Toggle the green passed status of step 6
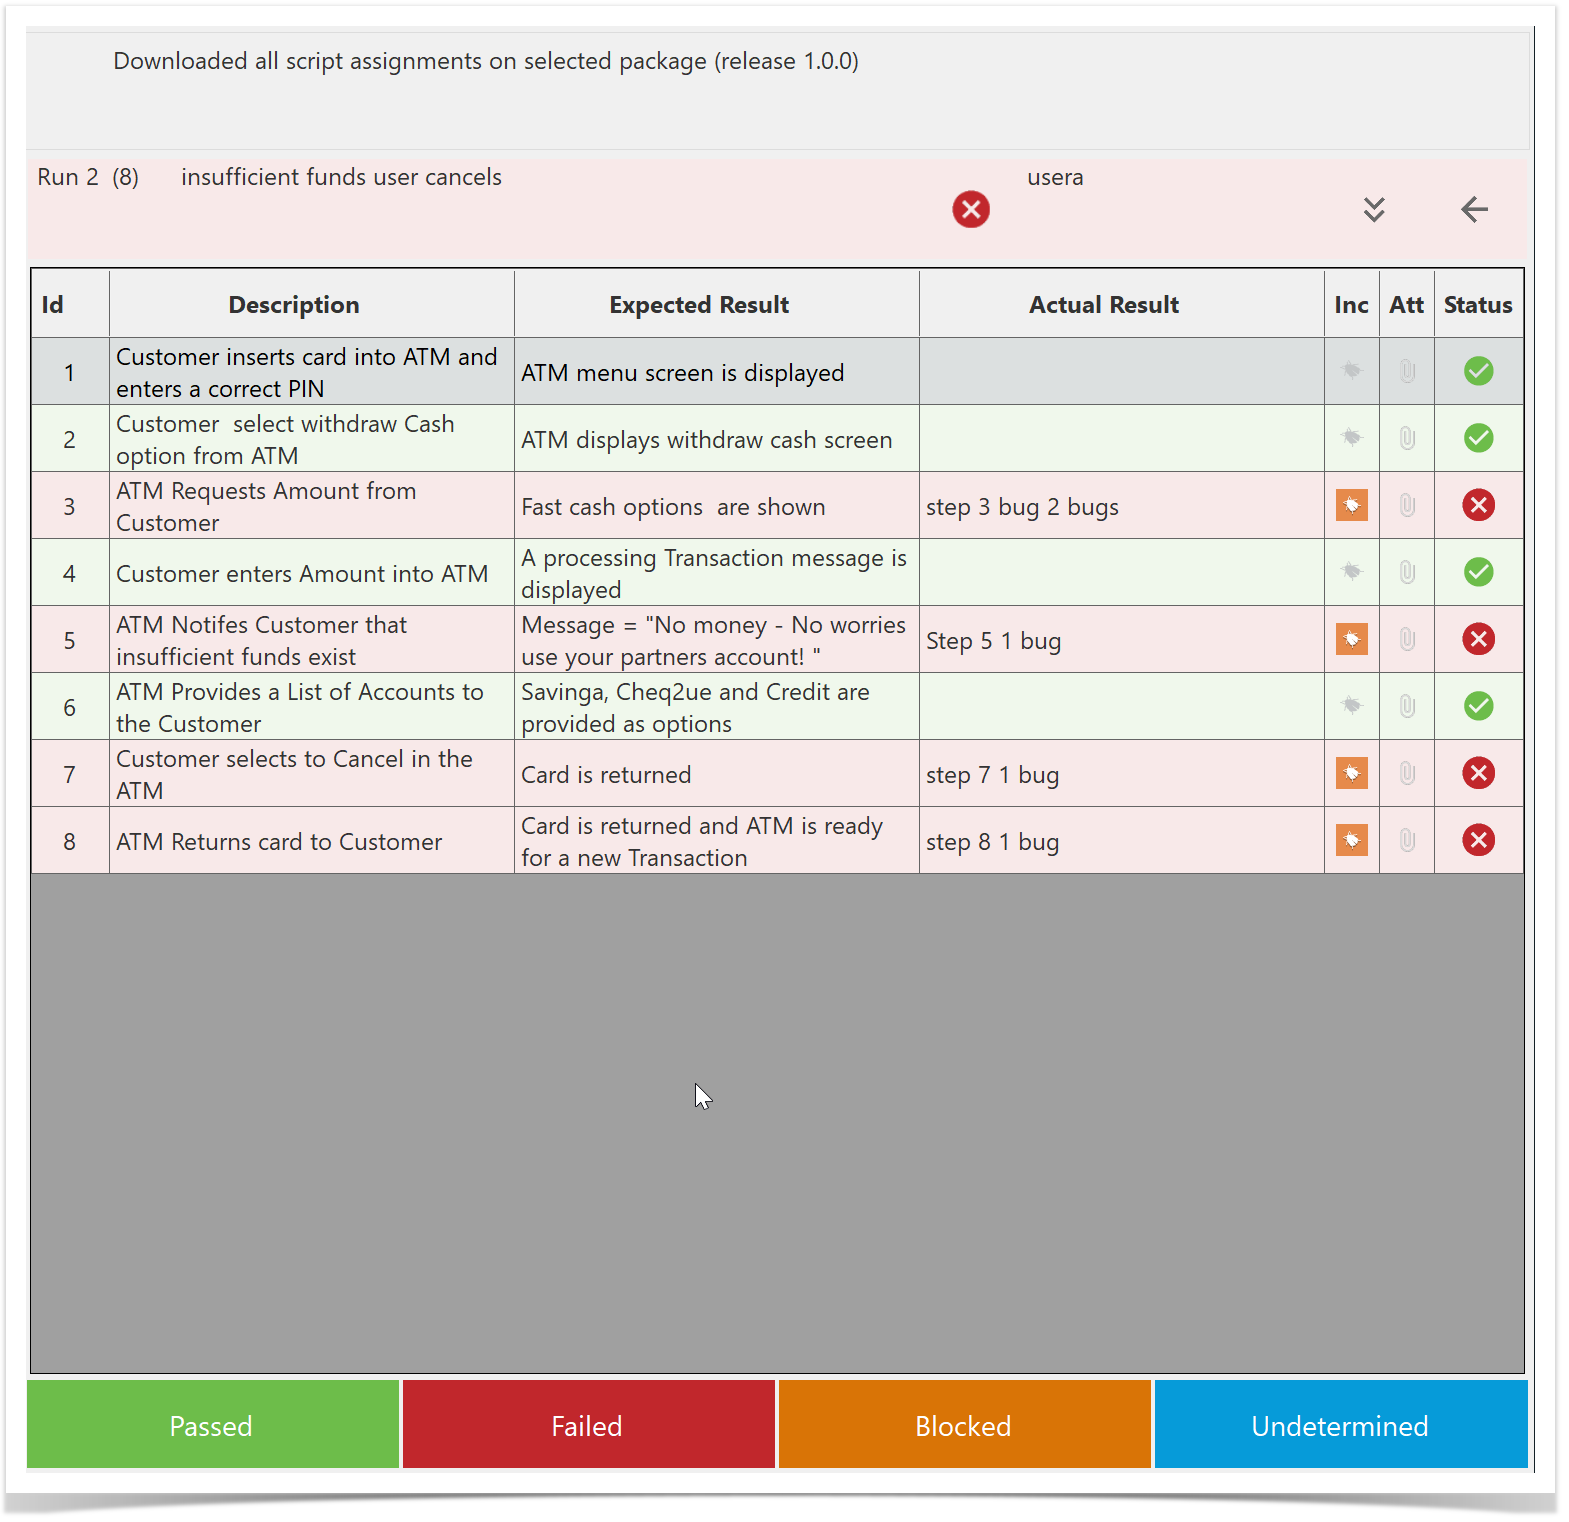The height and width of the screenshot is (1522, 1569). pos(1478,707)
